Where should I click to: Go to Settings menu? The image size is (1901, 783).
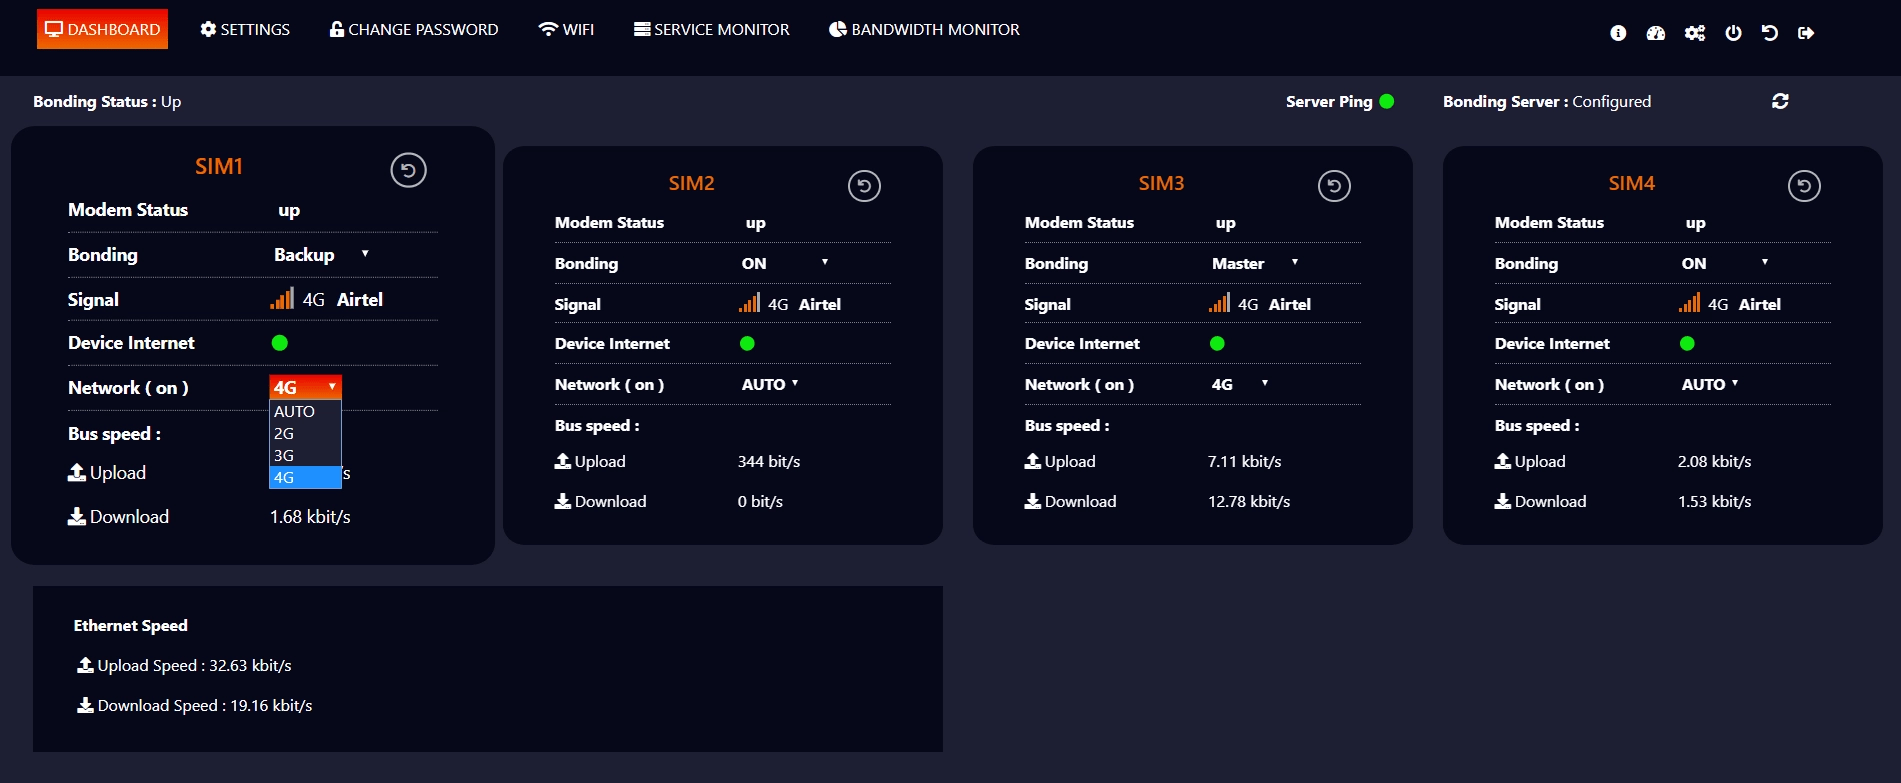click(245, 29)
